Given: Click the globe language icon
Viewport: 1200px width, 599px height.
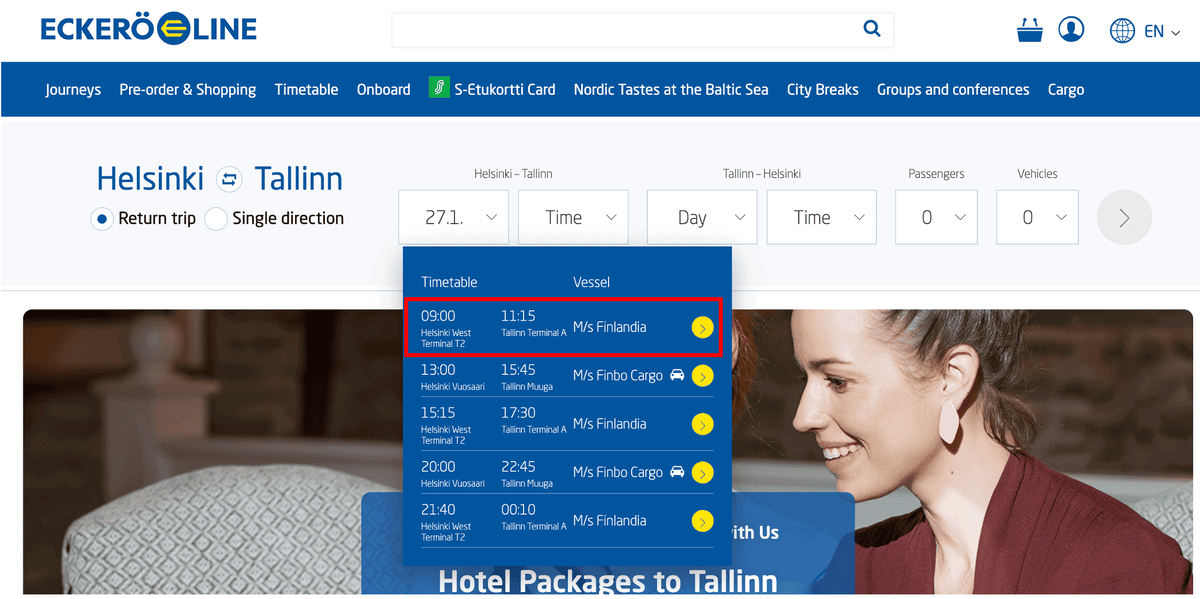Looking at the screenshot, I should click(1122, 31).
